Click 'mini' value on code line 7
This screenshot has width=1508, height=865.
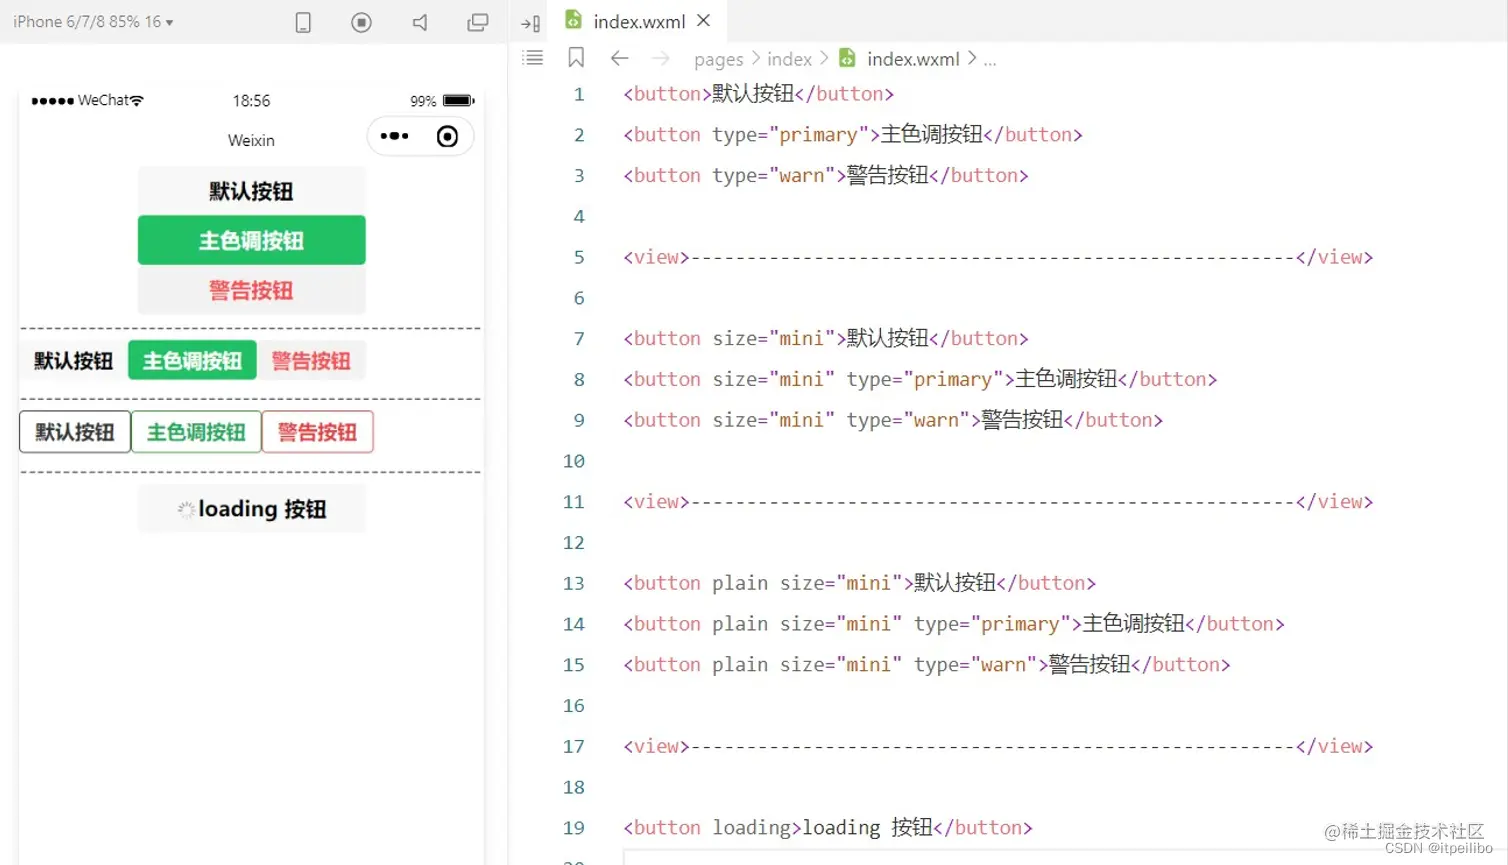pyautogui.click(x=802, y=339)
